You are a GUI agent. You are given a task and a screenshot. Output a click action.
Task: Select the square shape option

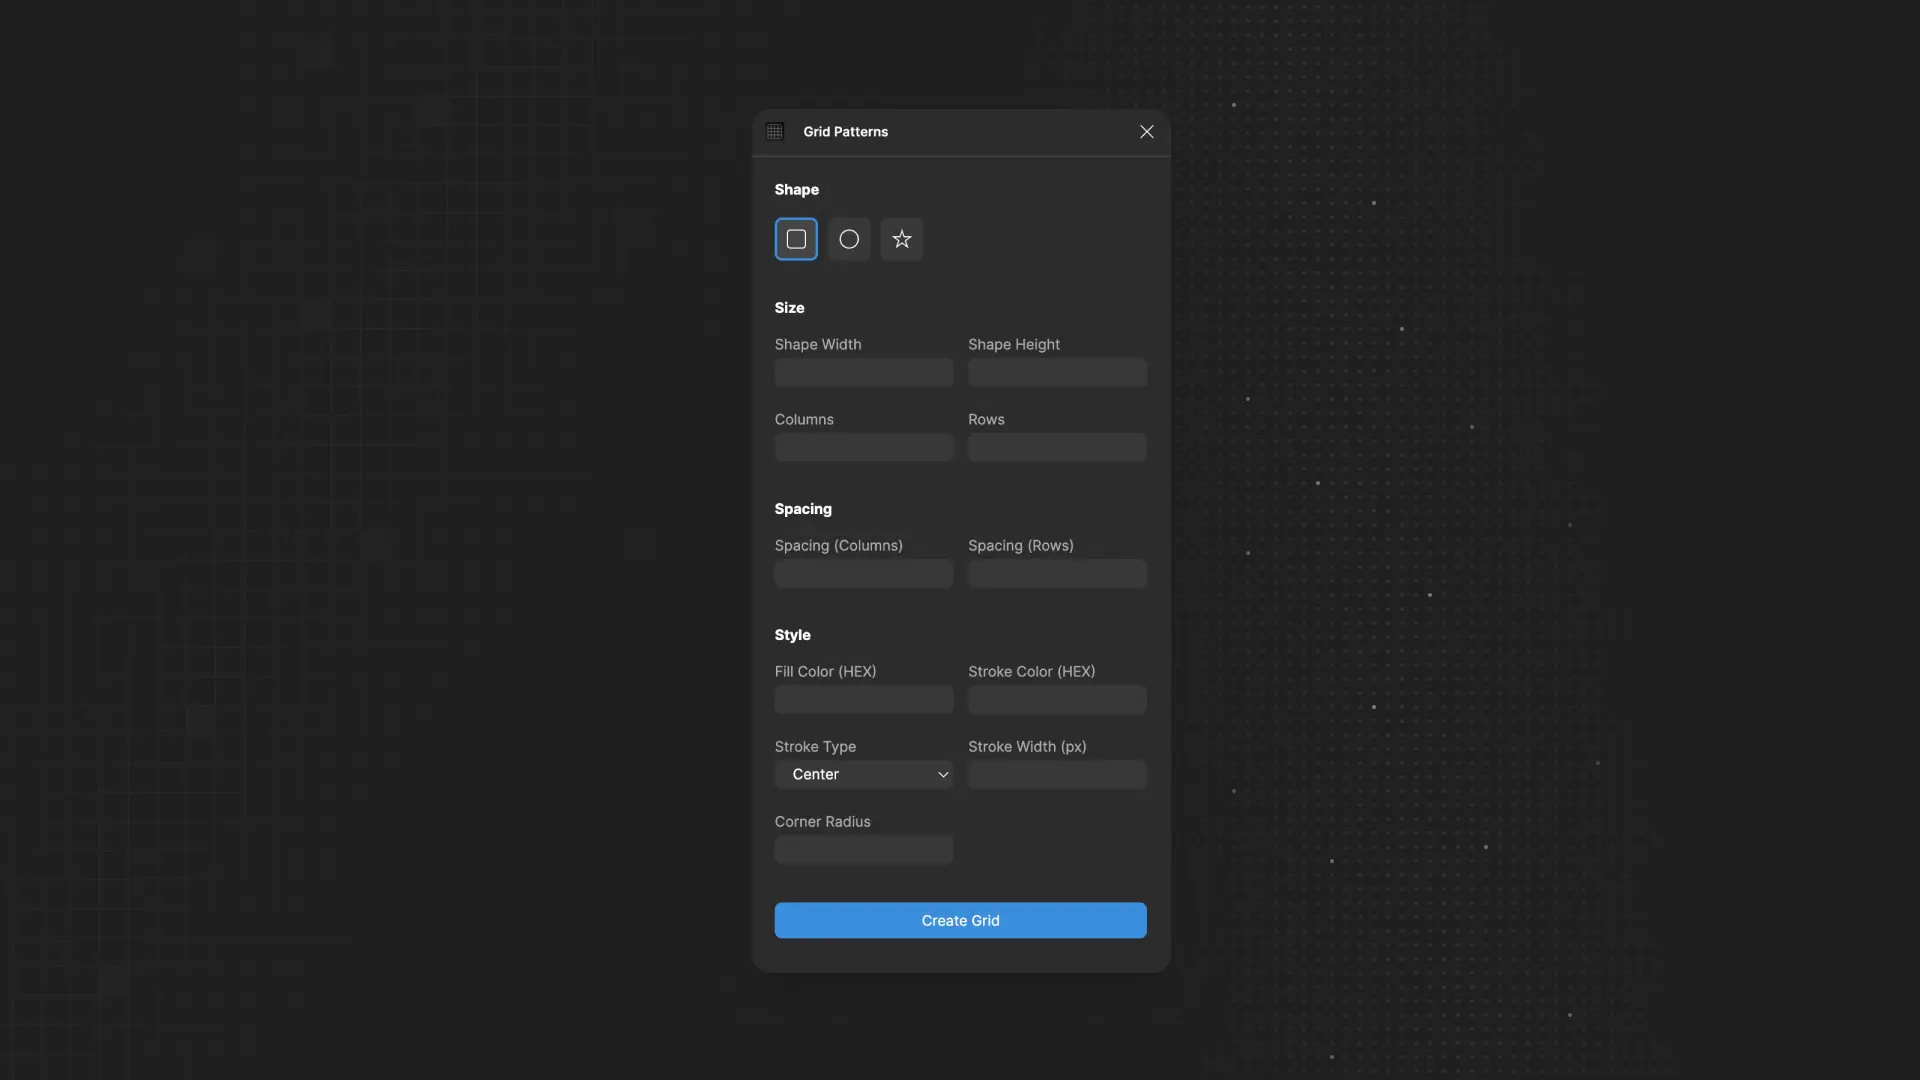coord(796,239)
